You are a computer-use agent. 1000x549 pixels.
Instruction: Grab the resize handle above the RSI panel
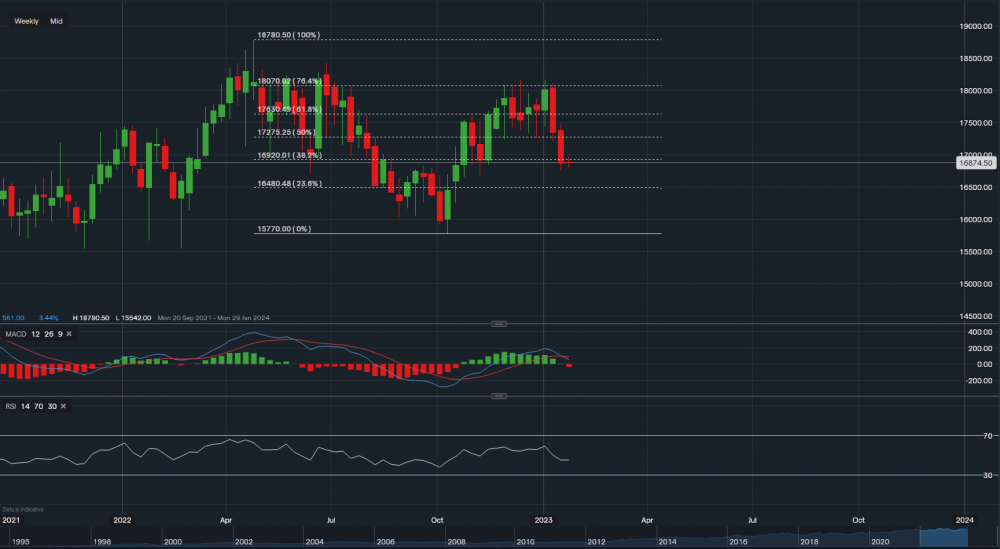(499, 396)
